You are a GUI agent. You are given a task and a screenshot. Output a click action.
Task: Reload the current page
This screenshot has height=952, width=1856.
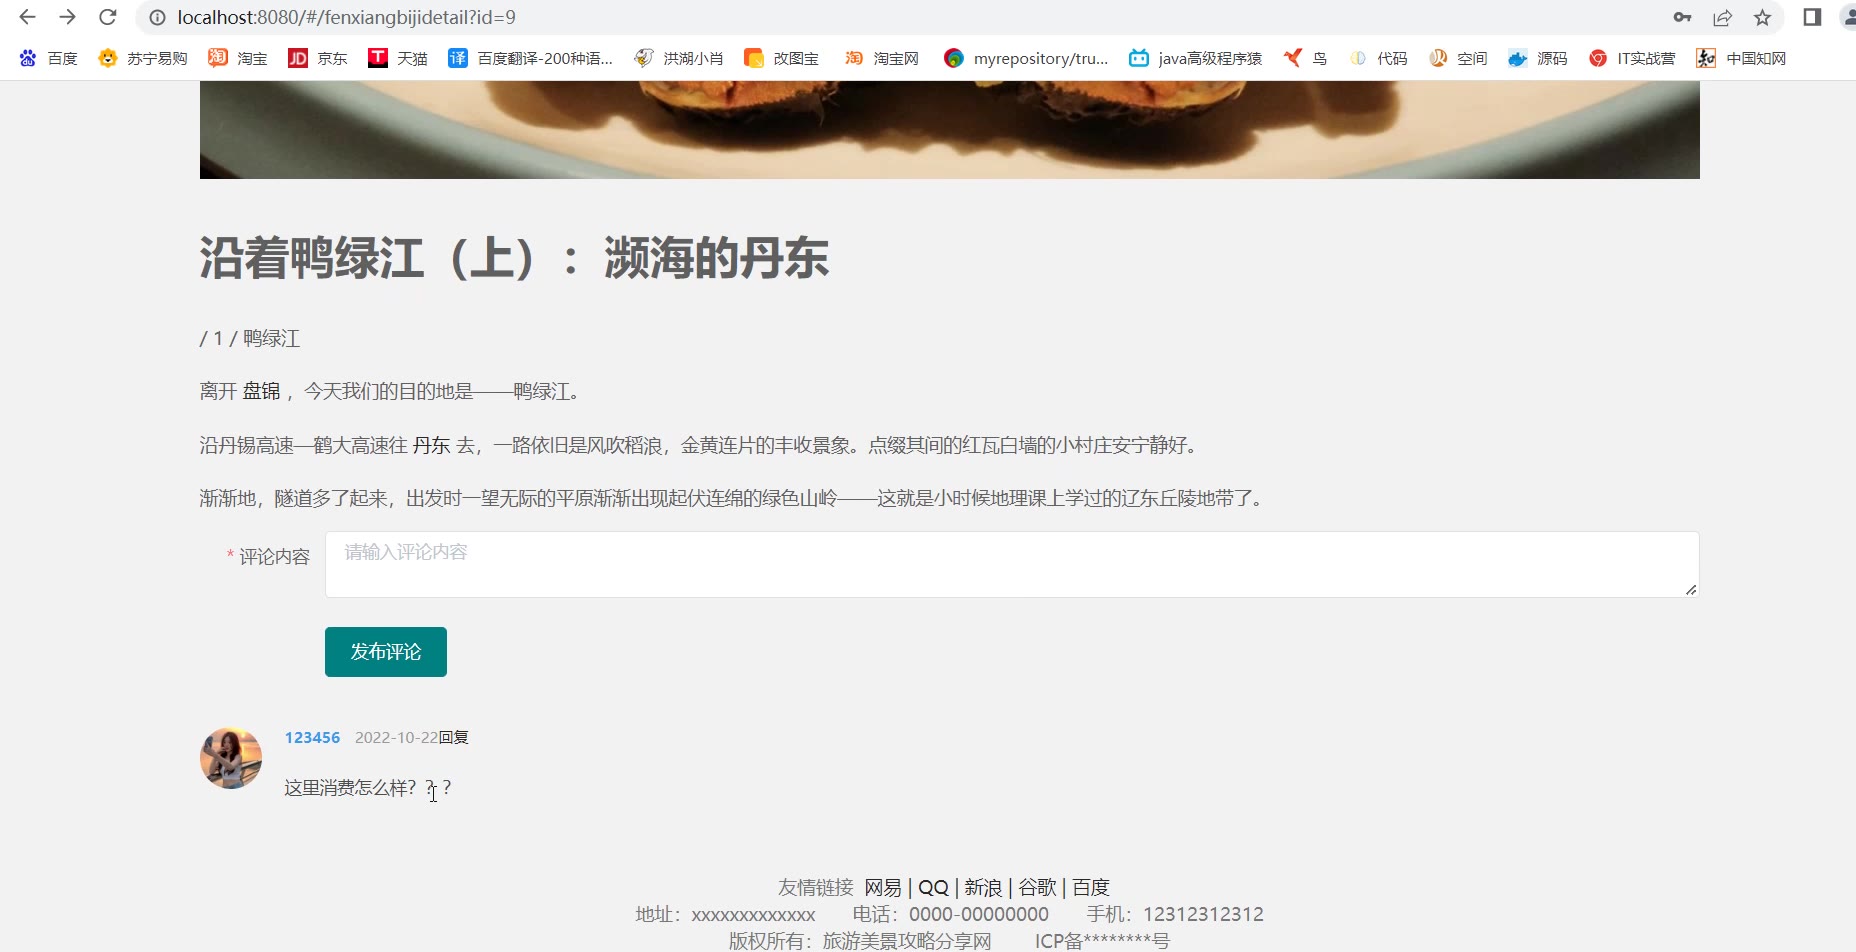pyautogui.click(x=108, y=17)
